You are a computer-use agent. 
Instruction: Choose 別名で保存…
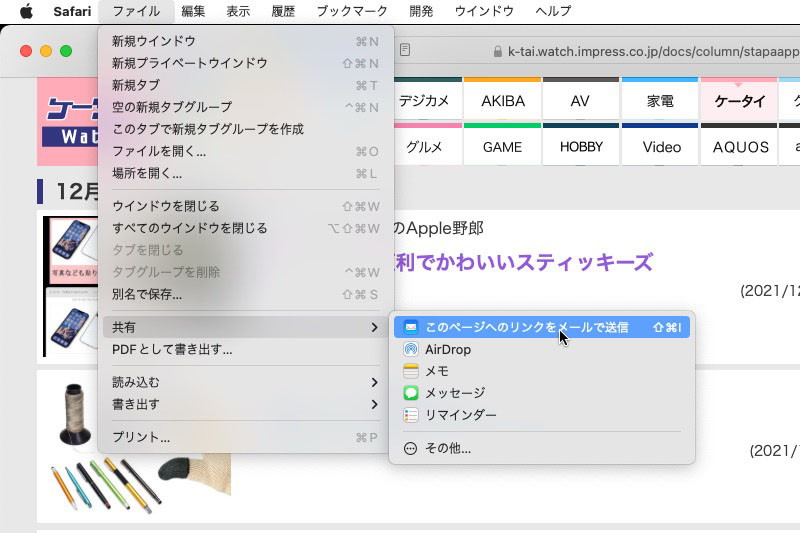pyautogui.click(x=245, y=294)
